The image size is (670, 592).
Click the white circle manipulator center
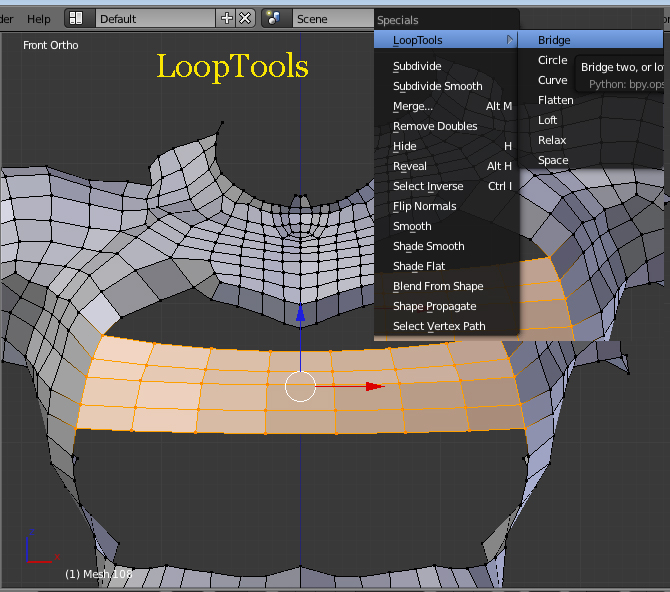pos(300,386)
